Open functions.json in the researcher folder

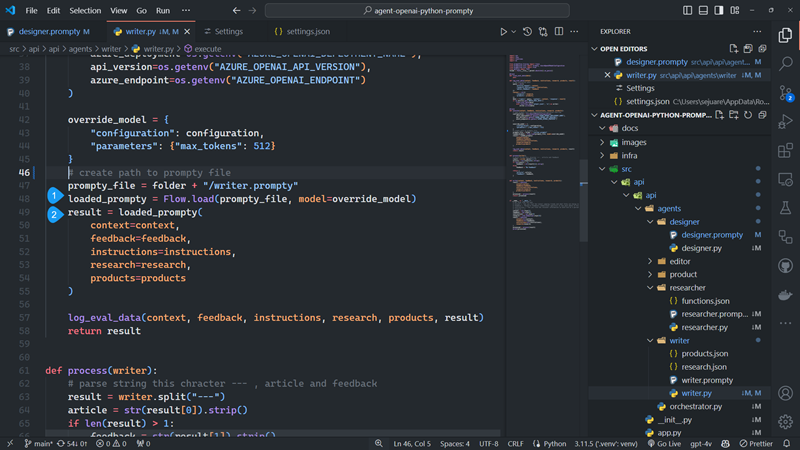[x=705, y=301]
